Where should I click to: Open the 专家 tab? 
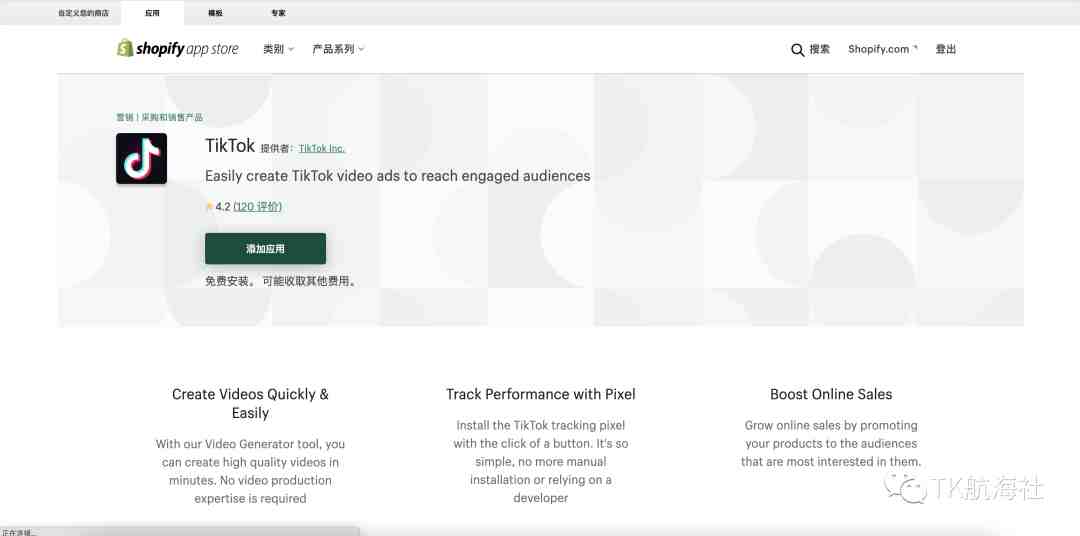[278, 13]
